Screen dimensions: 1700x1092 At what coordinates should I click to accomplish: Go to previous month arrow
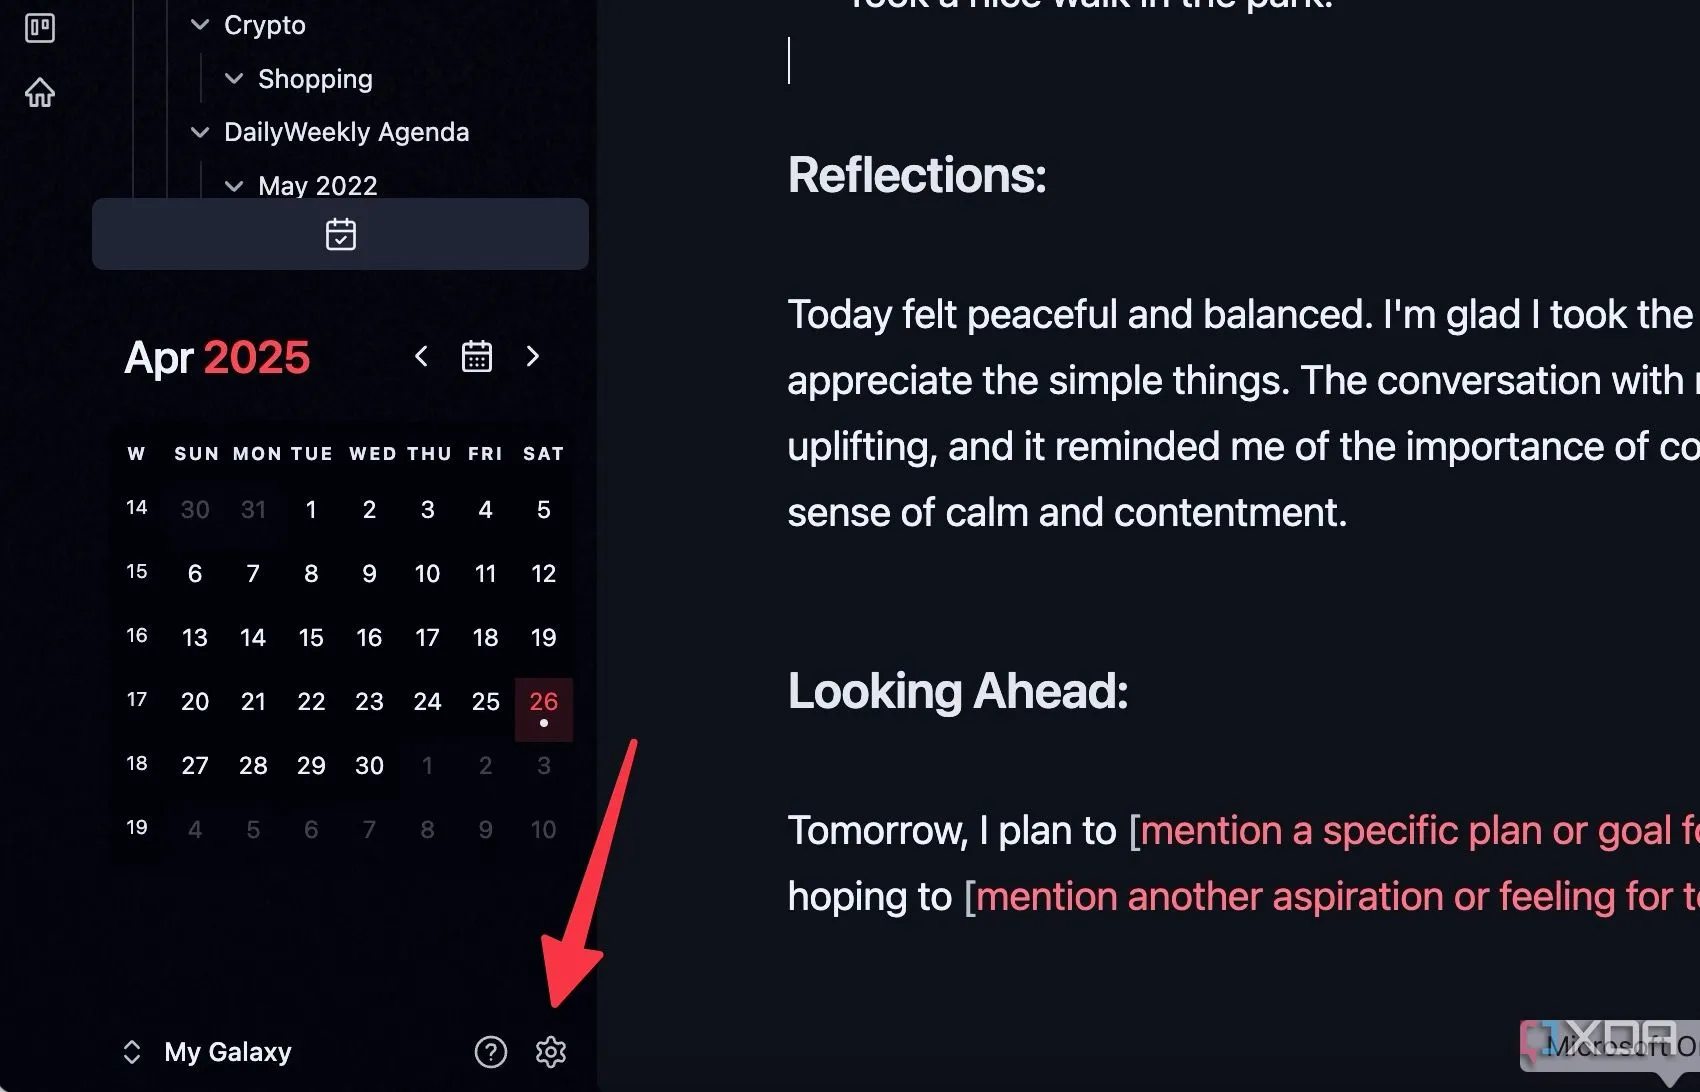[x=421, y=356]
